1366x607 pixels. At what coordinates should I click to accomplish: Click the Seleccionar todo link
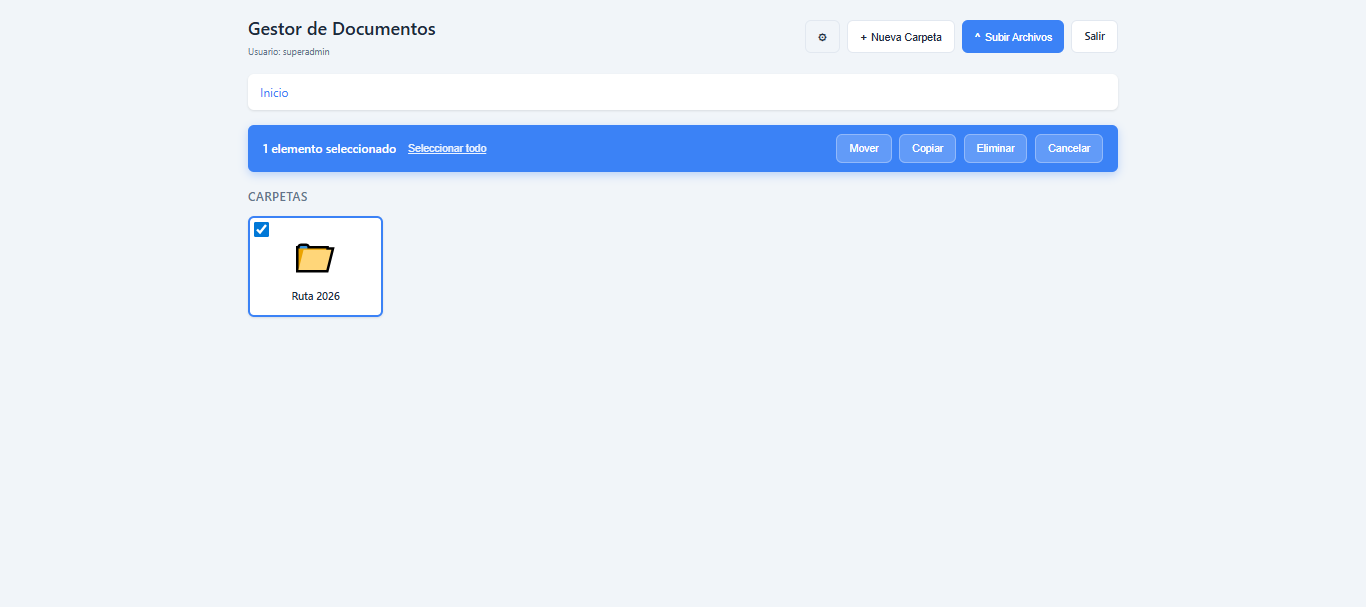(x=447, y=149)
